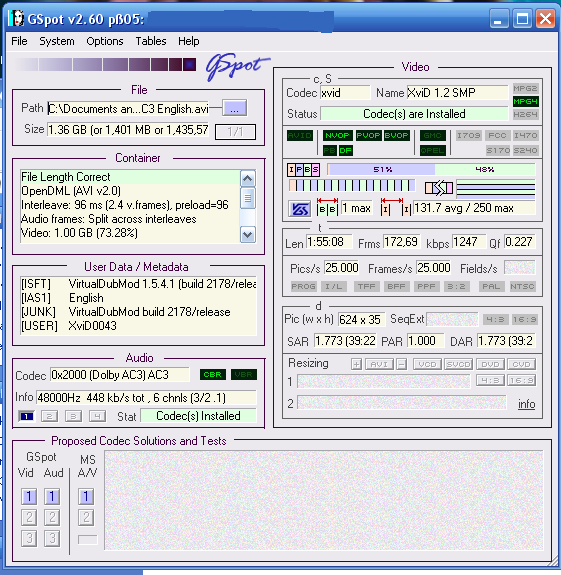Click the FCC indicator

coord(497,135)
